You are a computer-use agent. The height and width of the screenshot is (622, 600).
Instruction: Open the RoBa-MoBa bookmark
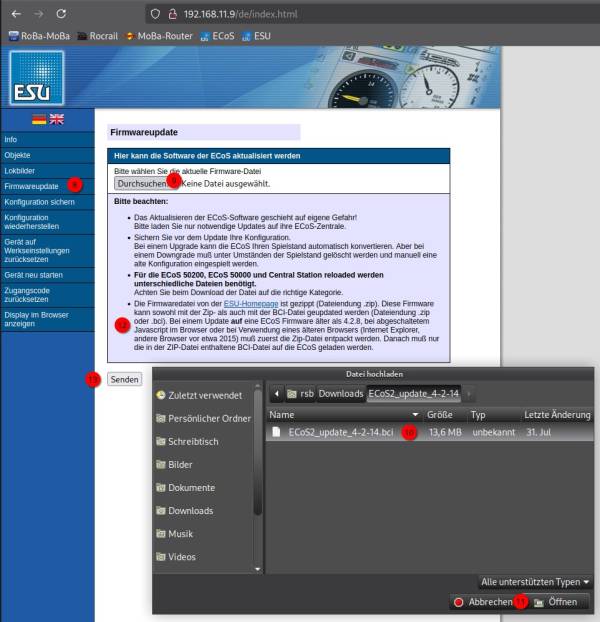(x=39, y=36)
